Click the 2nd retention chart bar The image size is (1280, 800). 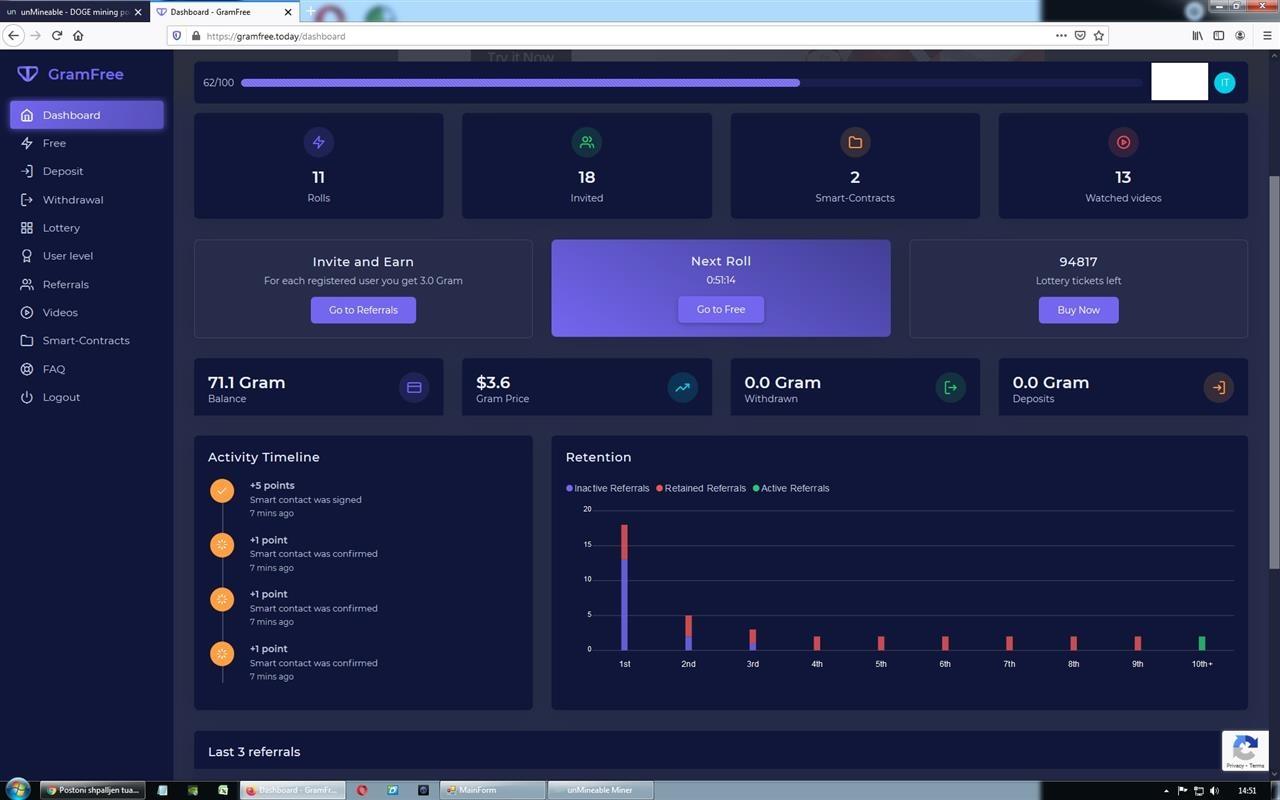point(688,632)
